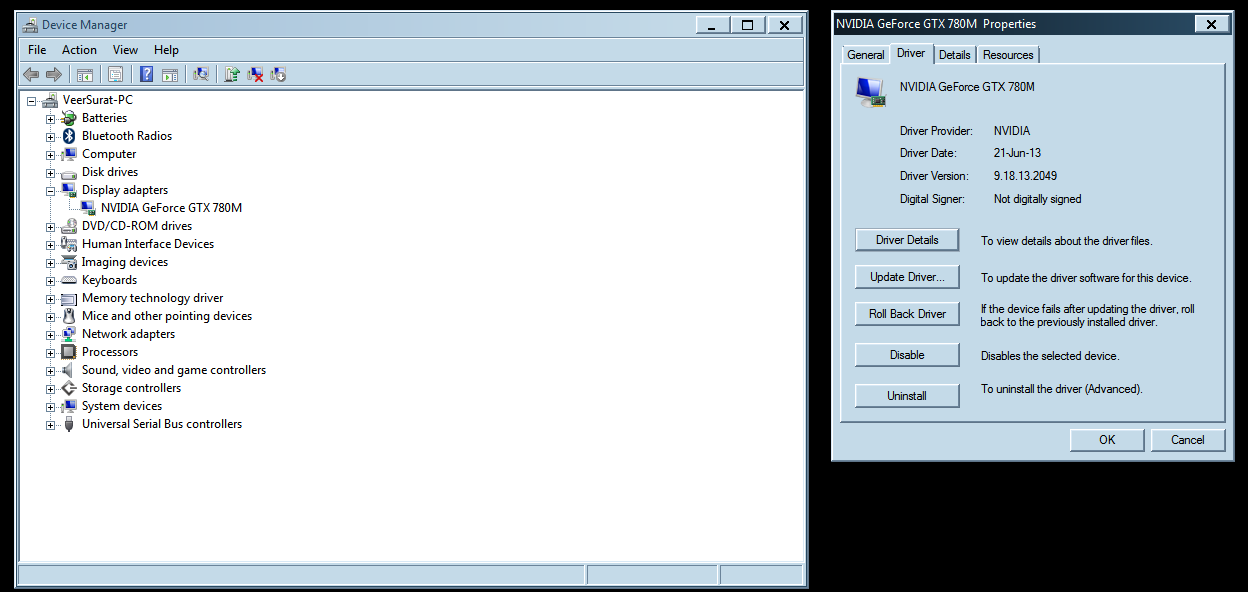Click the Uninstall button in Properties dialog
This screenshot has width=1248, height=592.
pyautogui.click(x=907, y=396)
